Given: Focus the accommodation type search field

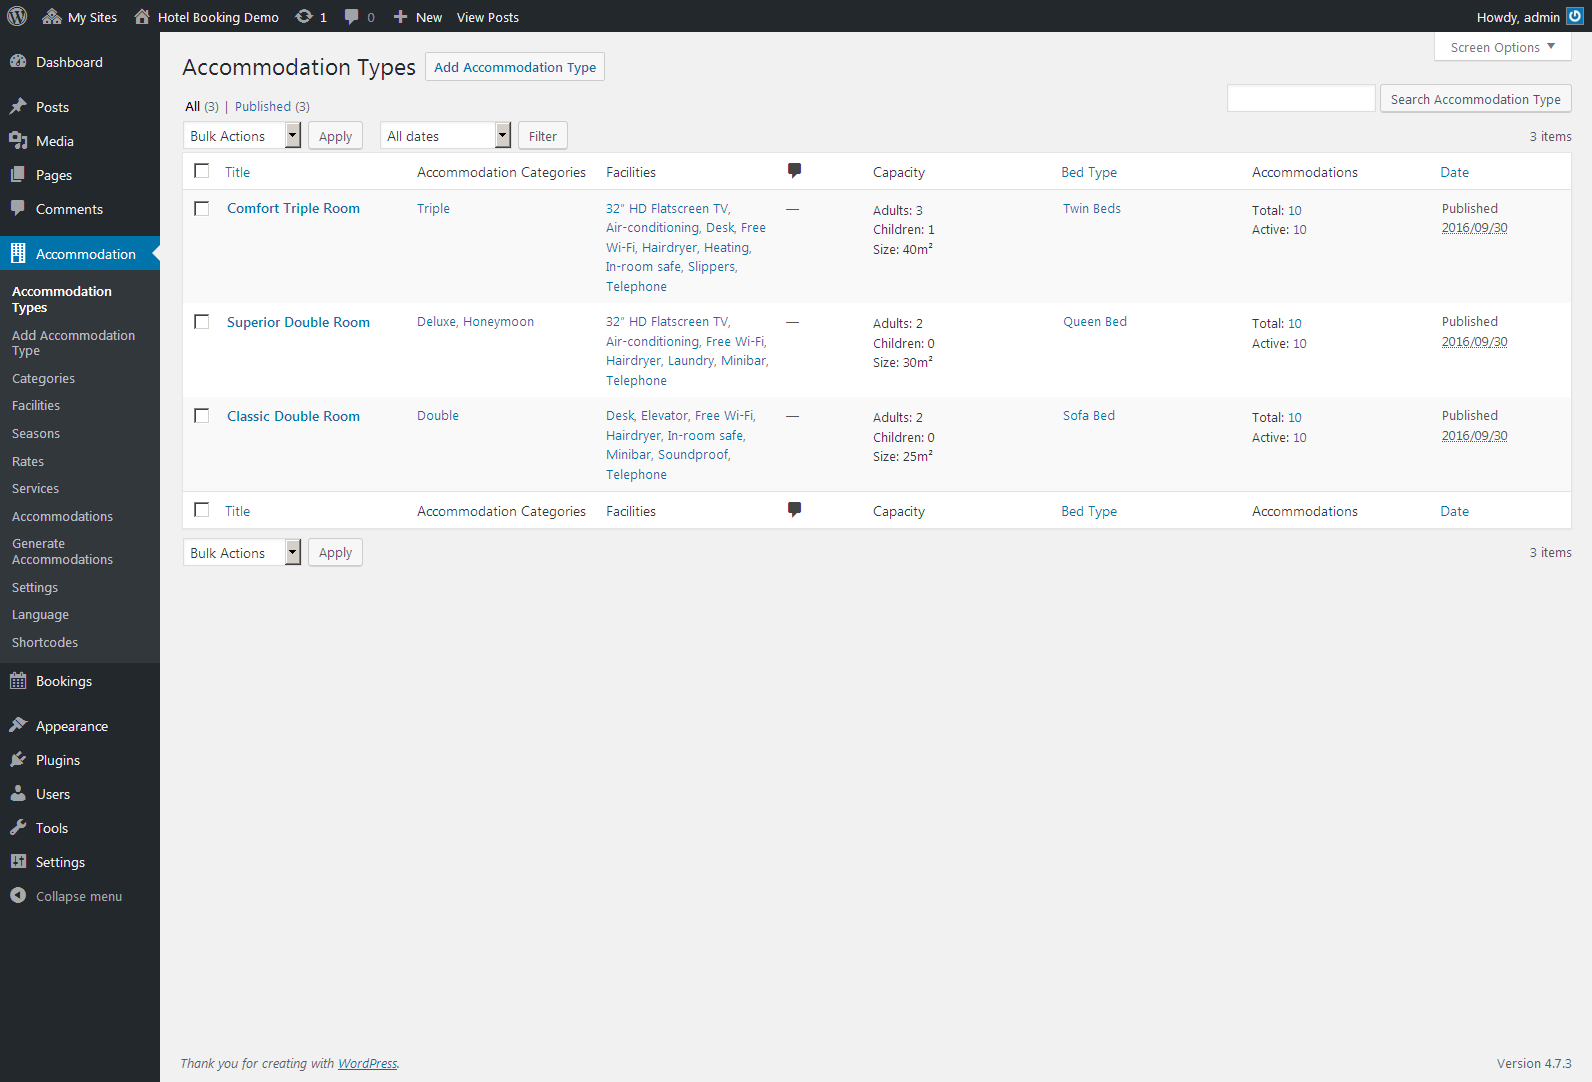Looking at the screenshot, I should [x=1300, y=99].
